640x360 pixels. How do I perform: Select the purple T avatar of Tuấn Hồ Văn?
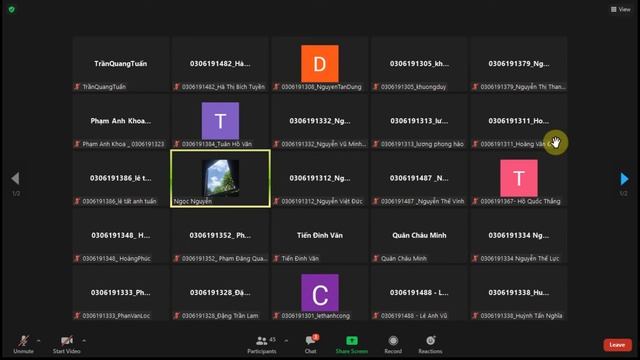tap(220, 121)
